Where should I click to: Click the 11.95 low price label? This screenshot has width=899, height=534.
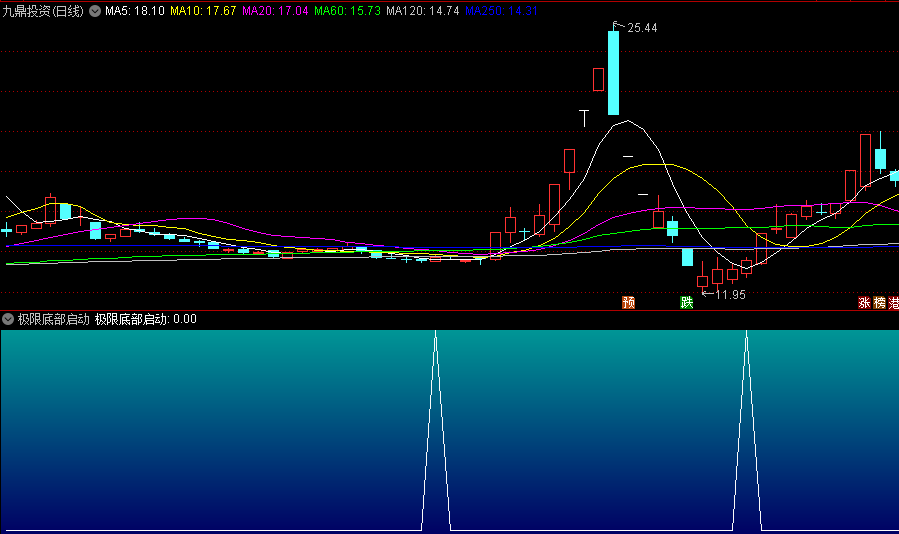tap(730, 295)
